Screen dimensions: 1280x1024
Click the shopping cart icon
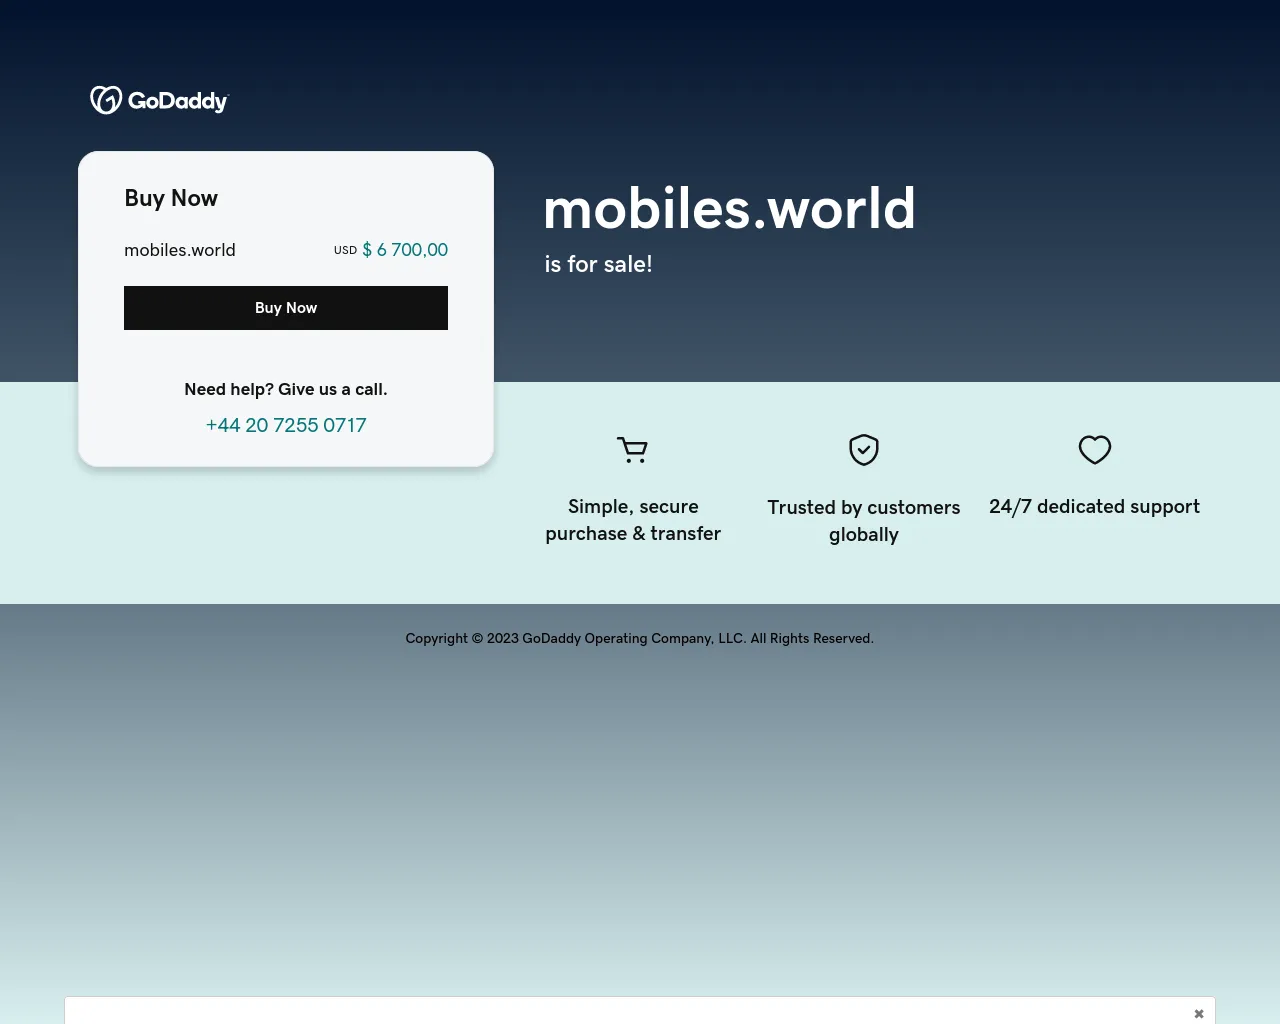point(632,450)
